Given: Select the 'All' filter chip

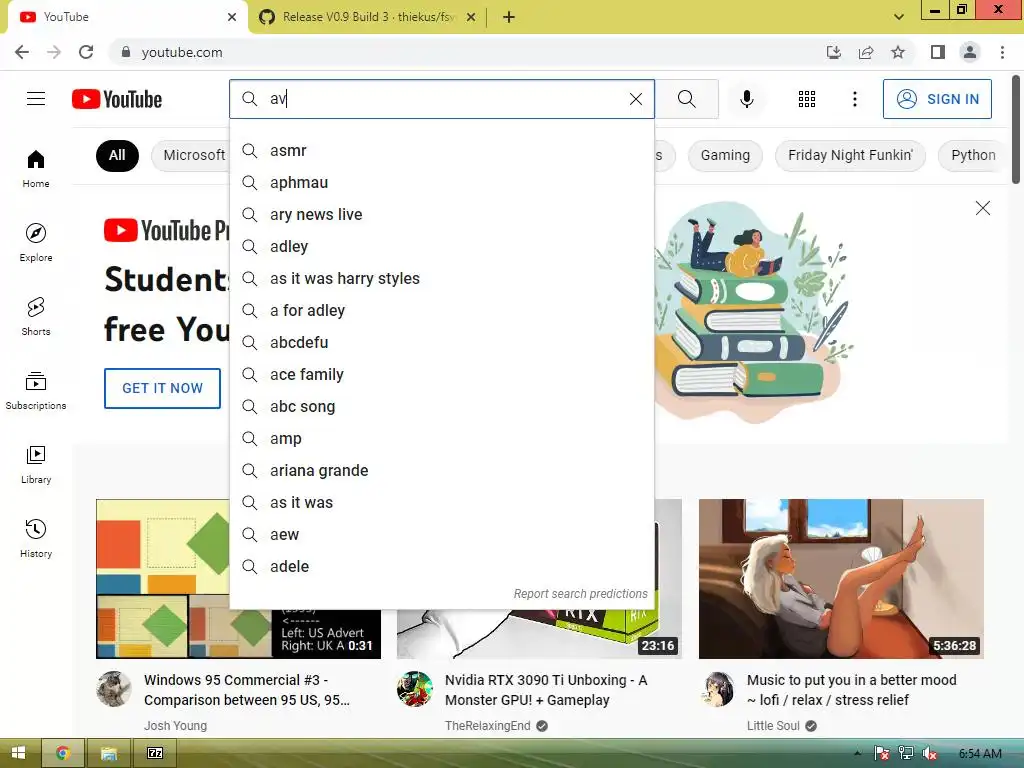Looking at the screenshot, I should point(117,155).
